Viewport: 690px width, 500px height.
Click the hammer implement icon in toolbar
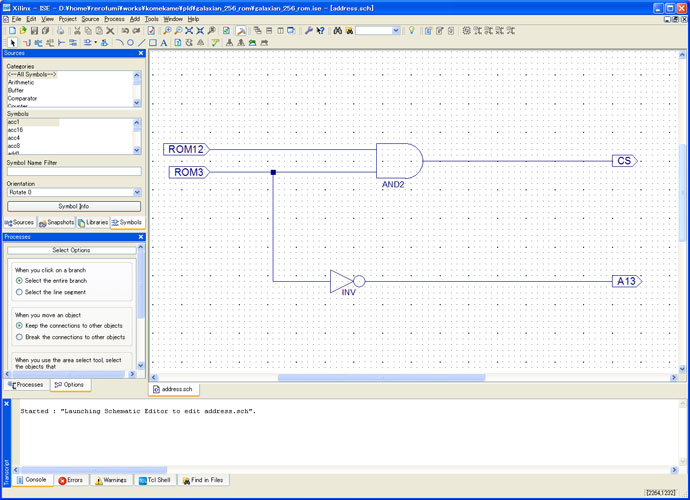tap(241, 30)
